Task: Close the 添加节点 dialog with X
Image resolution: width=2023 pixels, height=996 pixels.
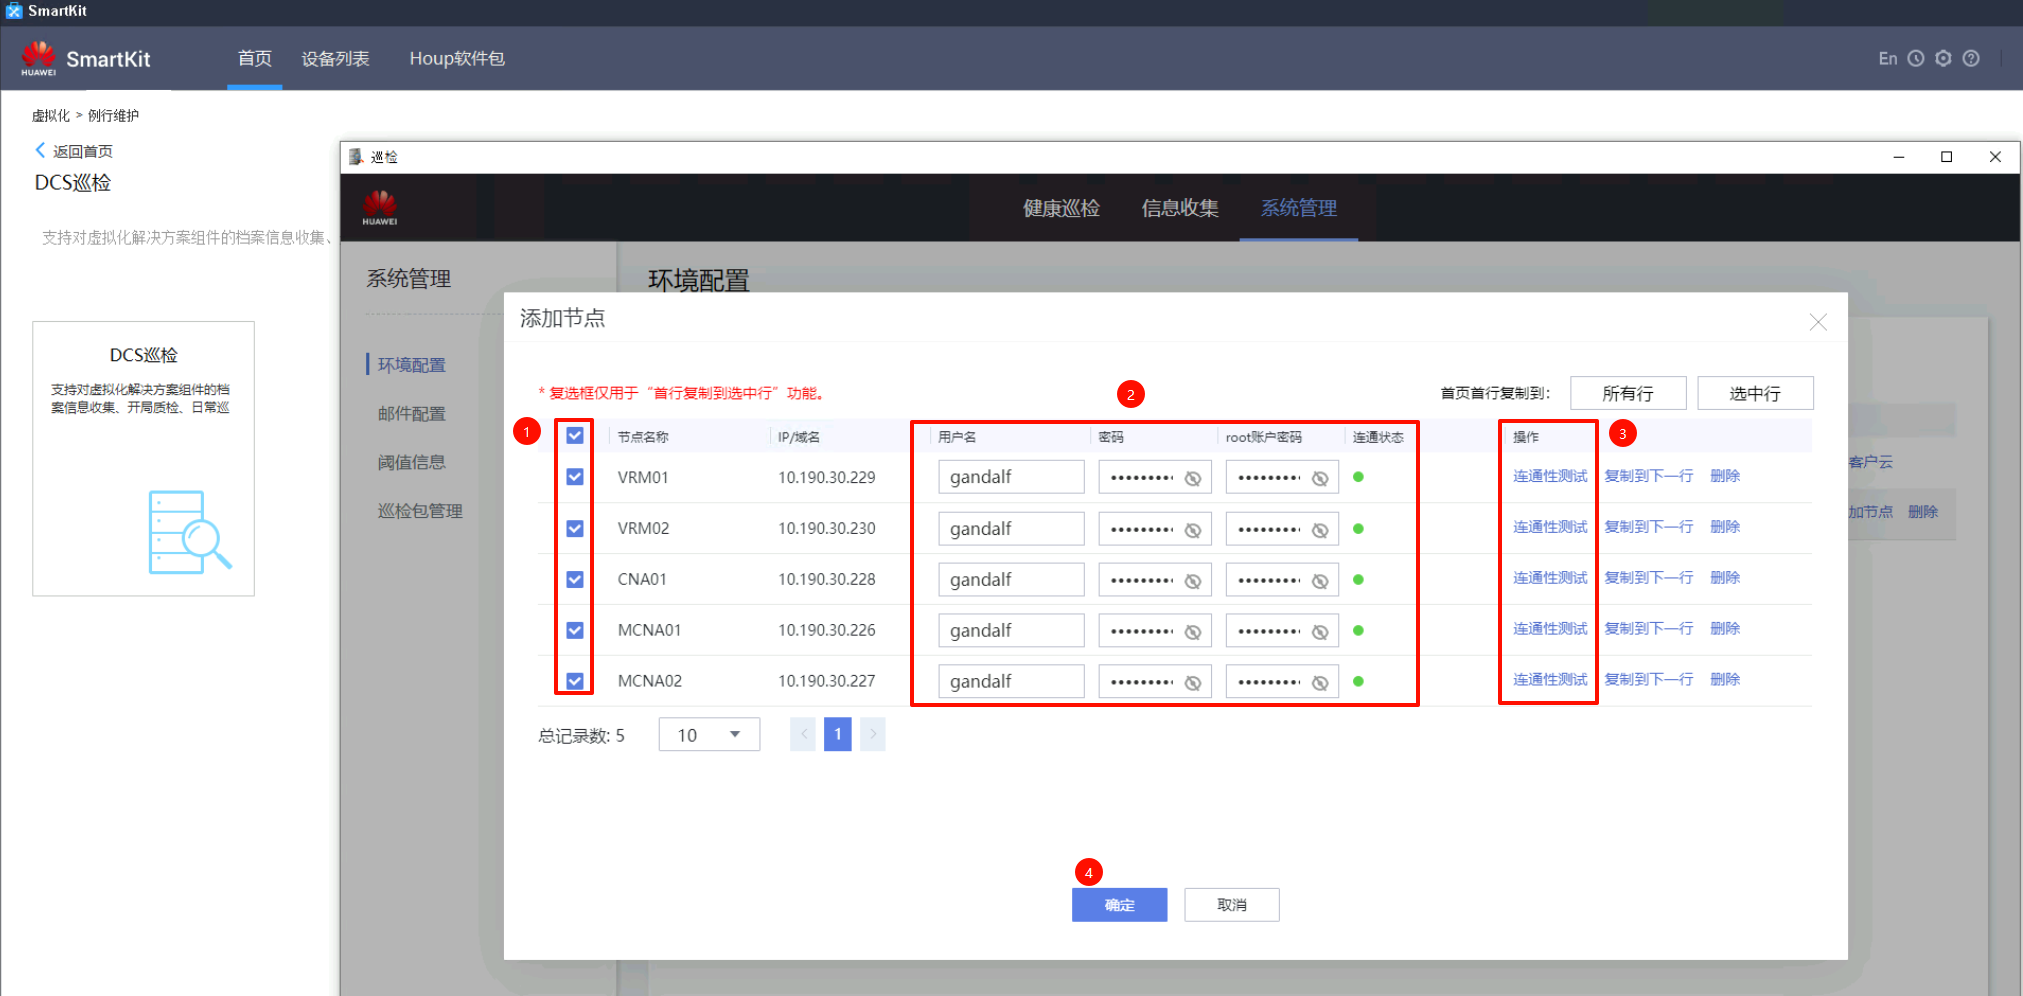Action: [1817, 322]
